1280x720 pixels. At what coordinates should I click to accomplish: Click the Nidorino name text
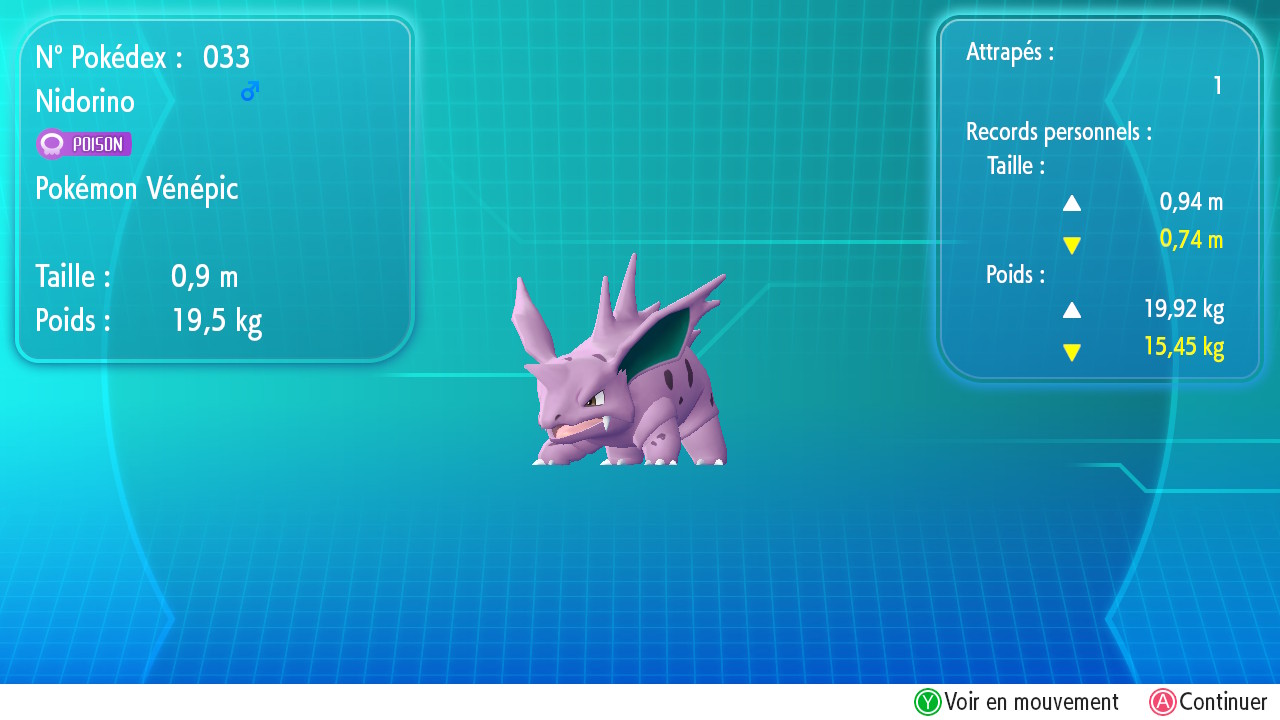tap(85, 102)
